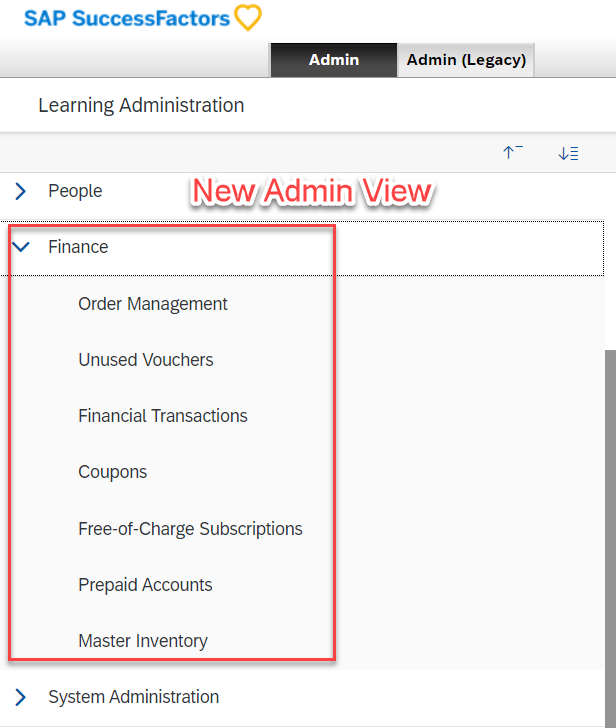Open Free-of-Charge Subscriptions
The image size is (616, 728).
(190, 529)
